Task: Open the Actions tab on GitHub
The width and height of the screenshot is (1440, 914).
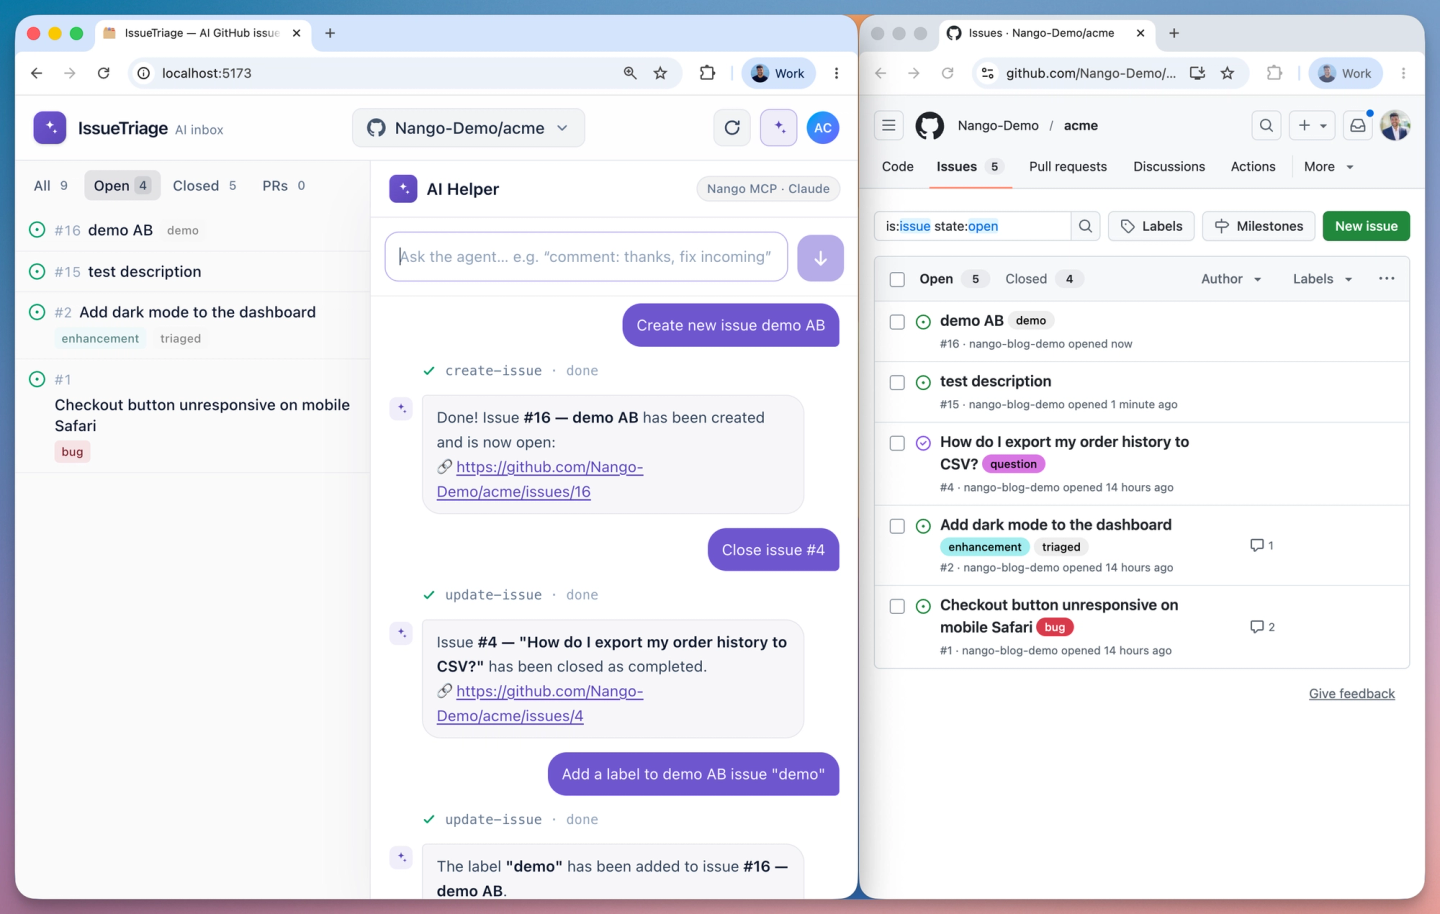Action: pos(1253,167)
